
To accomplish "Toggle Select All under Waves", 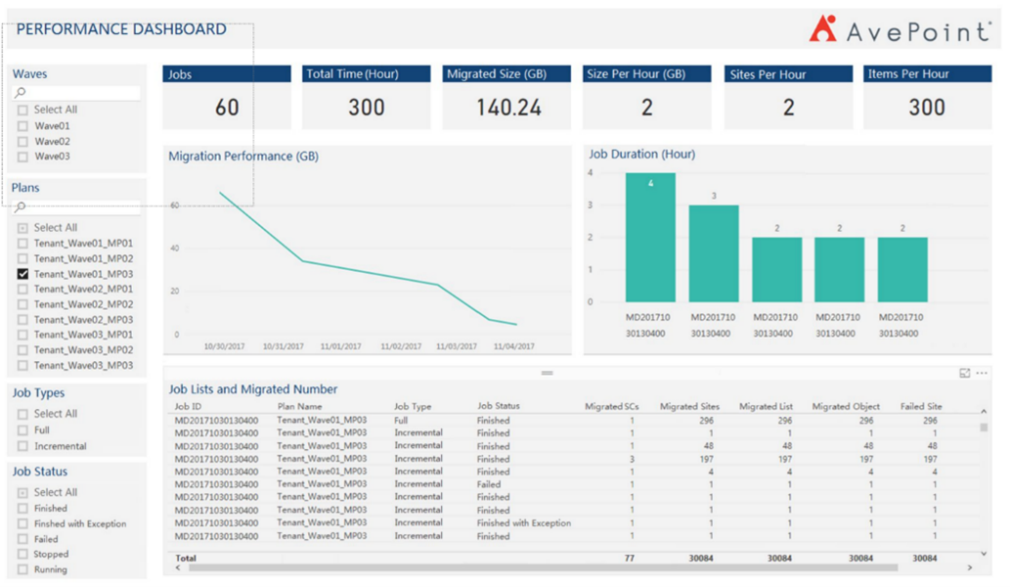I will (x=23, y=110).
